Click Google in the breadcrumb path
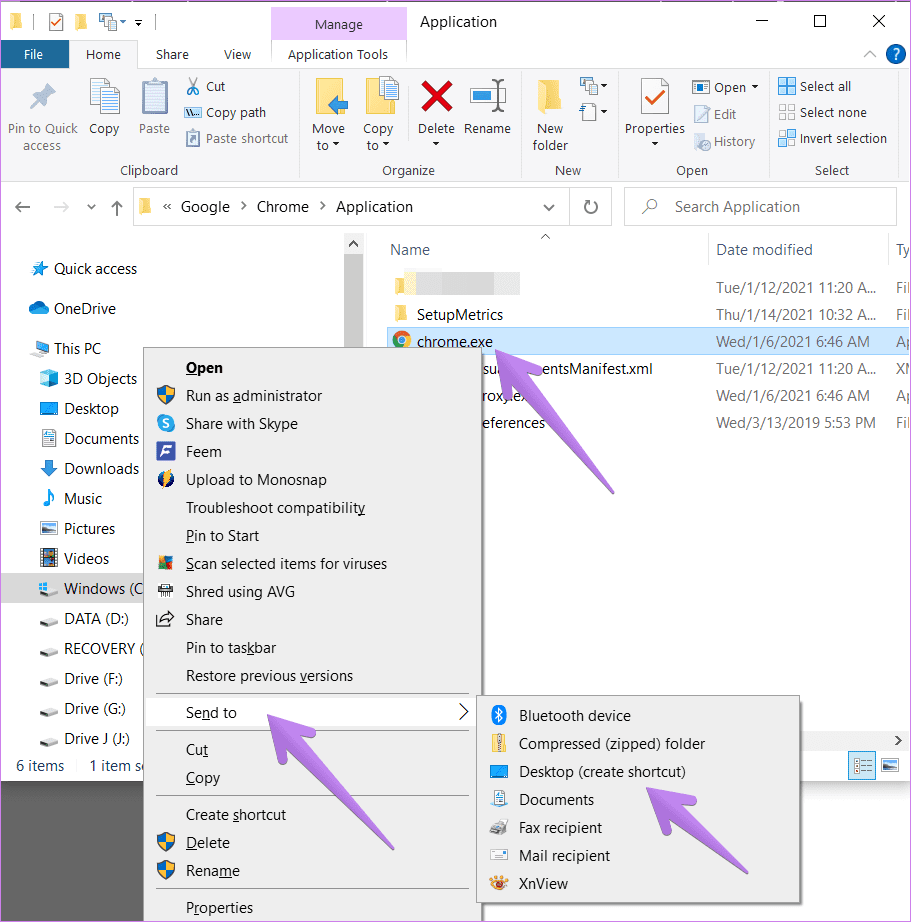Viewport: 911px width, 922px height. pos(205,207)
